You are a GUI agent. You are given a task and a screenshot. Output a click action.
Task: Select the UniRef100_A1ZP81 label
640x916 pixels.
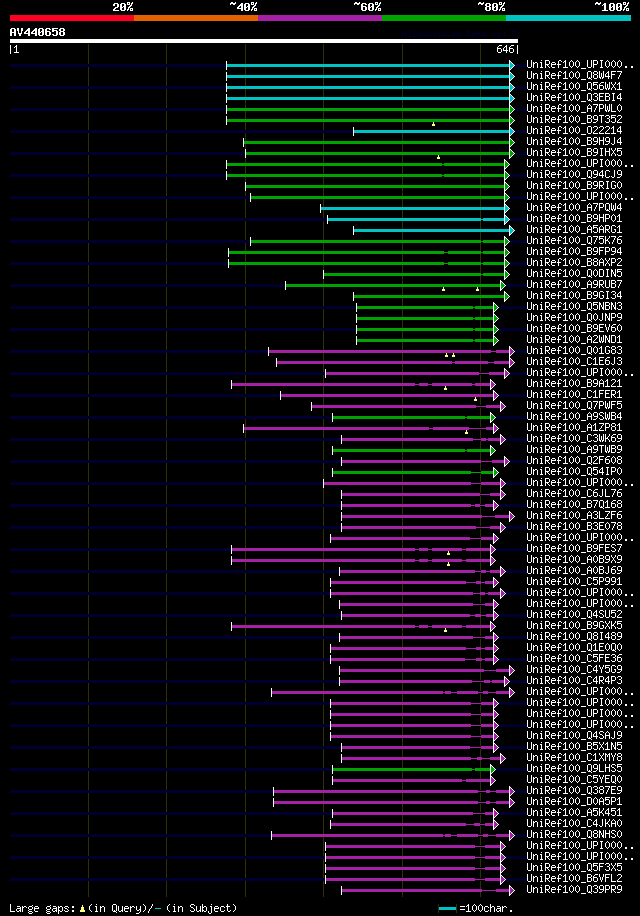pyautogui.click(x=574, y=428)
